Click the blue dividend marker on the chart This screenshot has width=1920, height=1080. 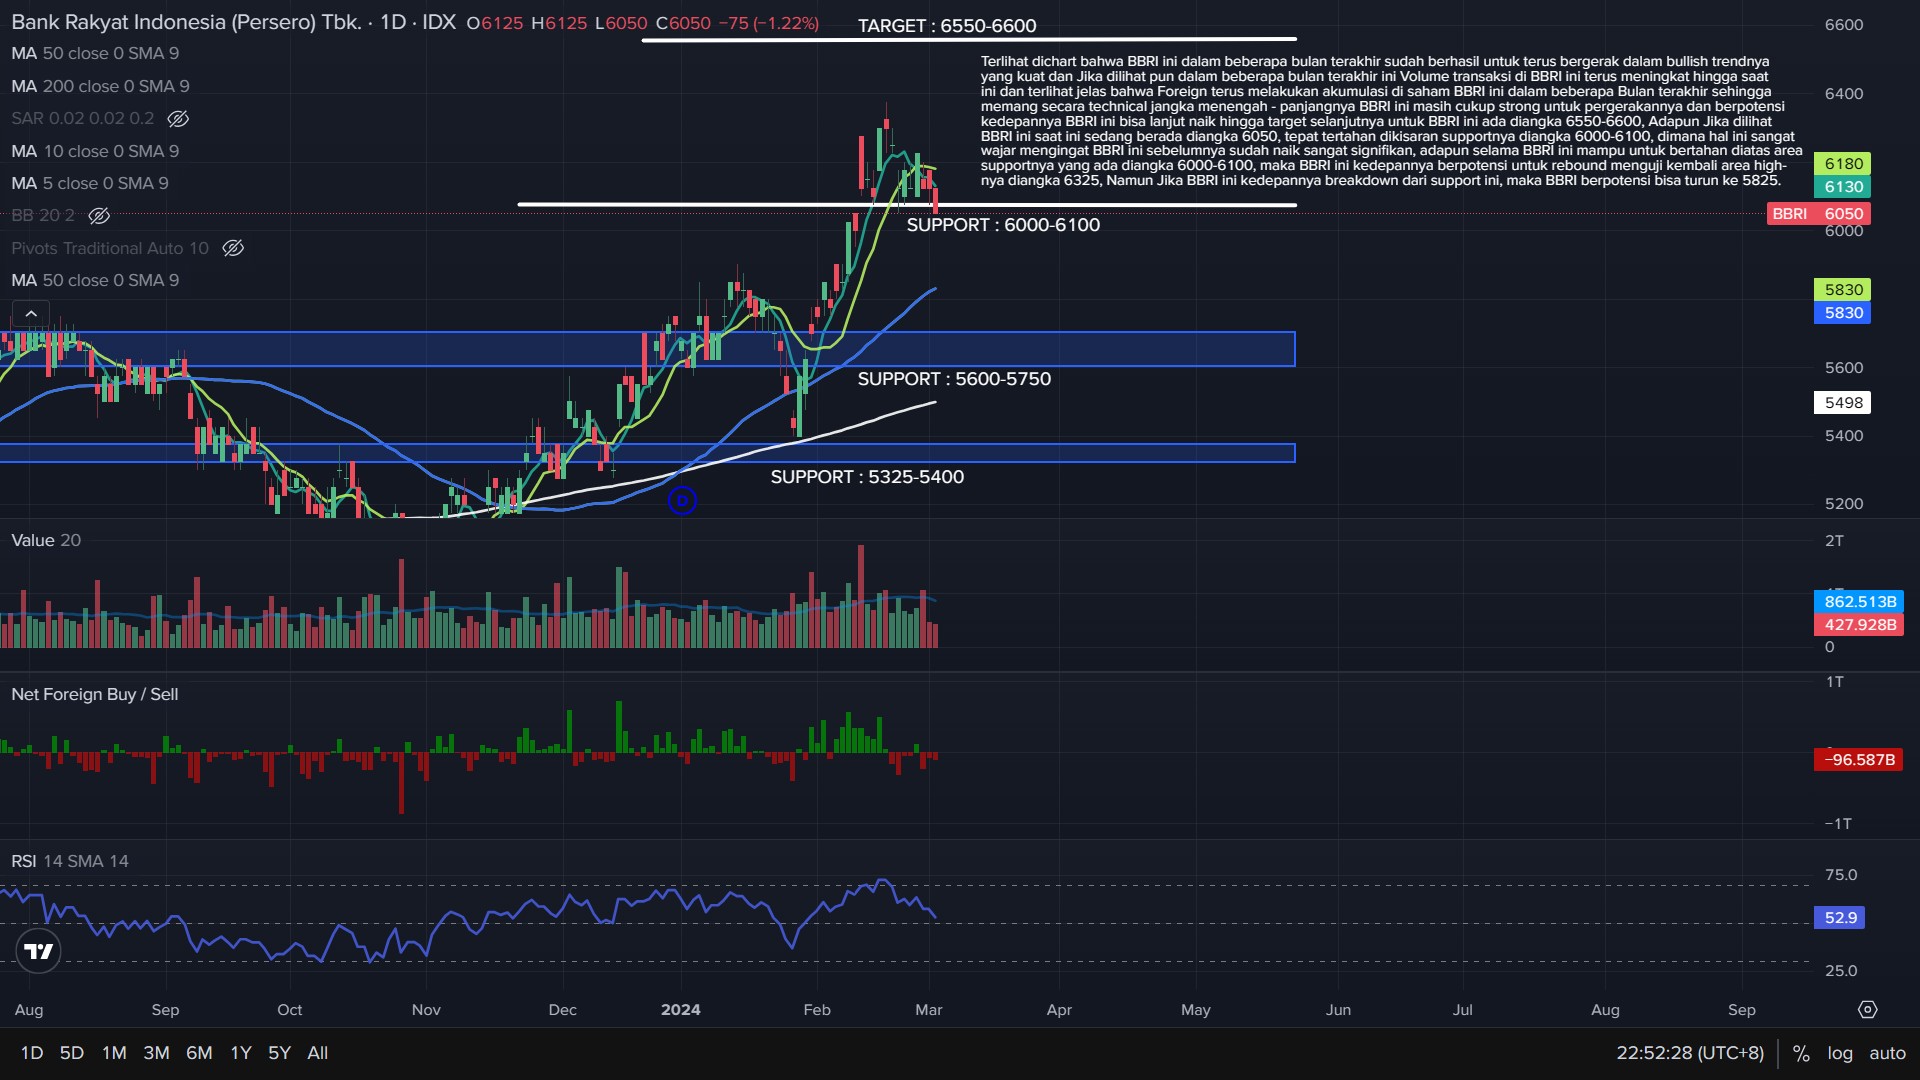682,500
